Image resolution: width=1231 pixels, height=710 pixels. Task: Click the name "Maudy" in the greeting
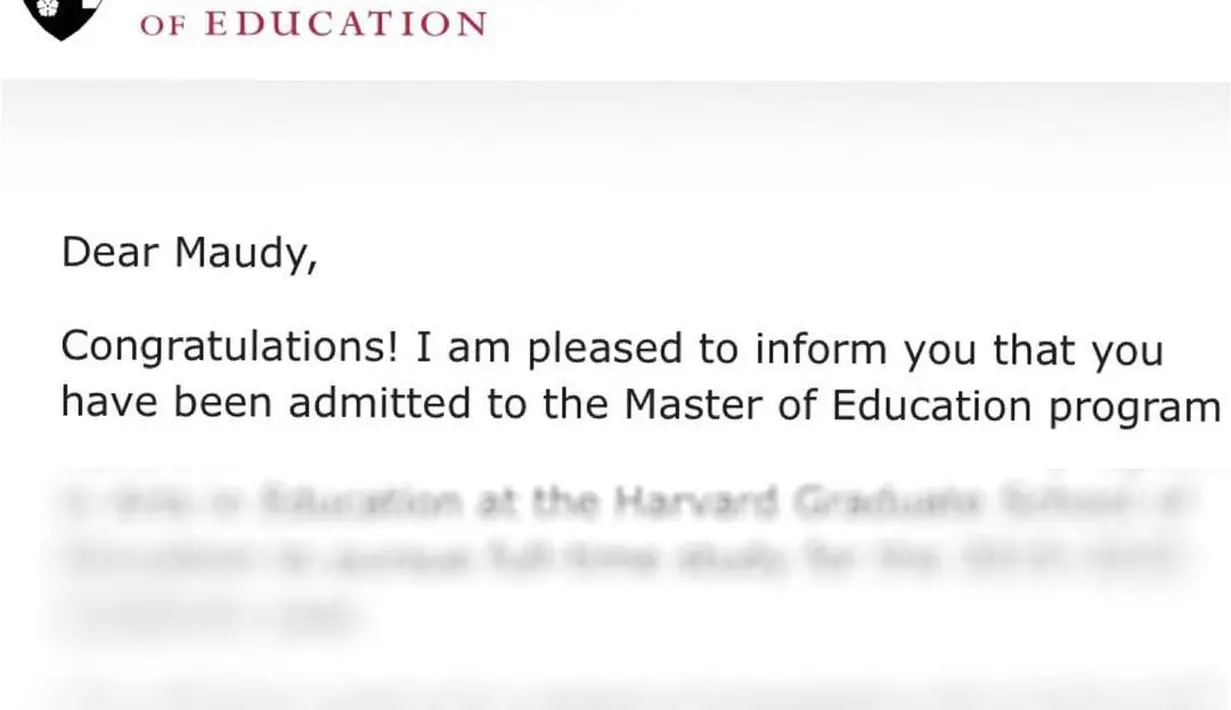245,253
